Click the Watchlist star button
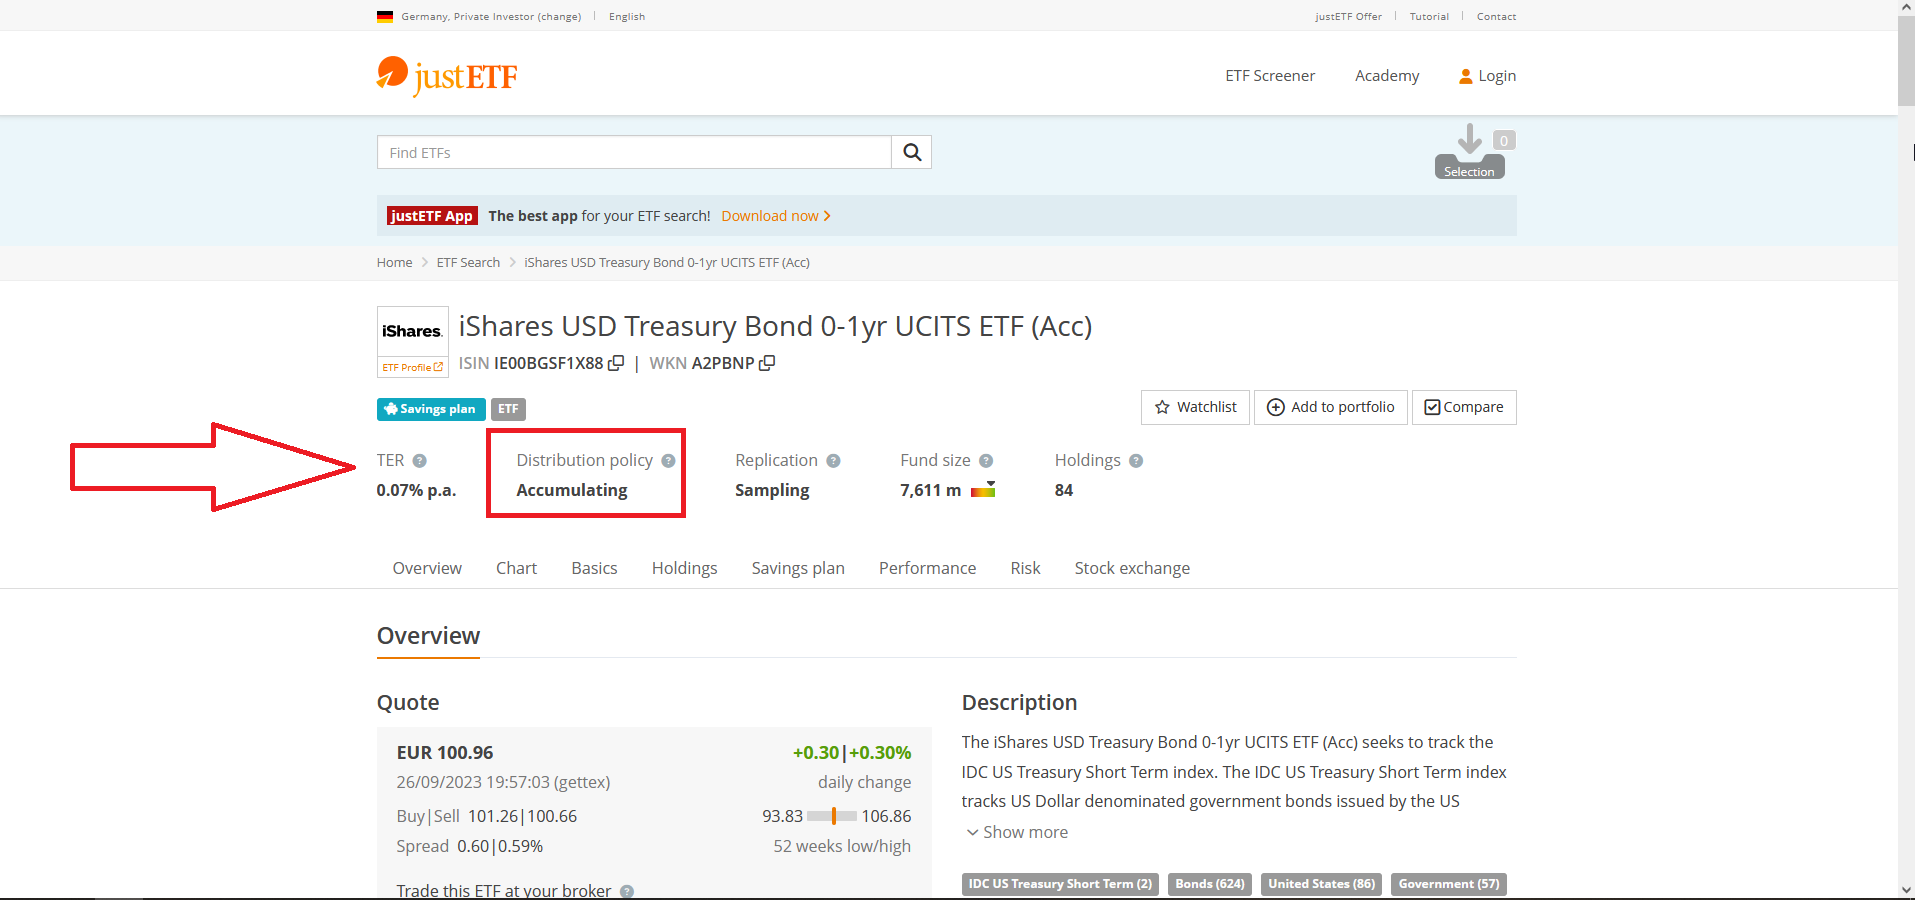The image size is (1915, 900). (x=1195, y=407)
